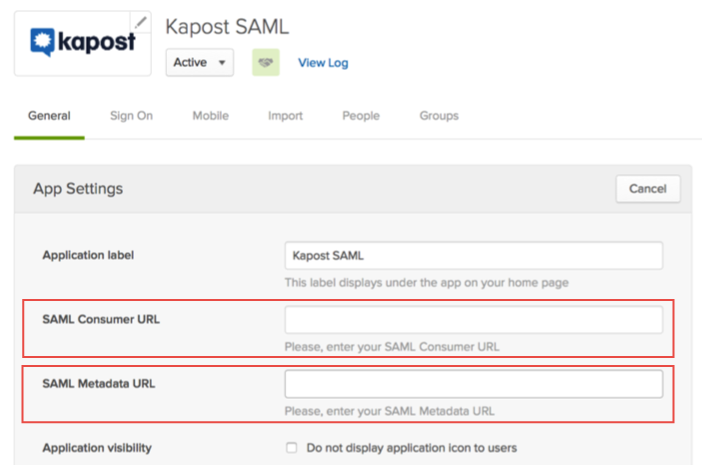Open the Import tab
The image size is (702, 465).
tap(285, 116)
